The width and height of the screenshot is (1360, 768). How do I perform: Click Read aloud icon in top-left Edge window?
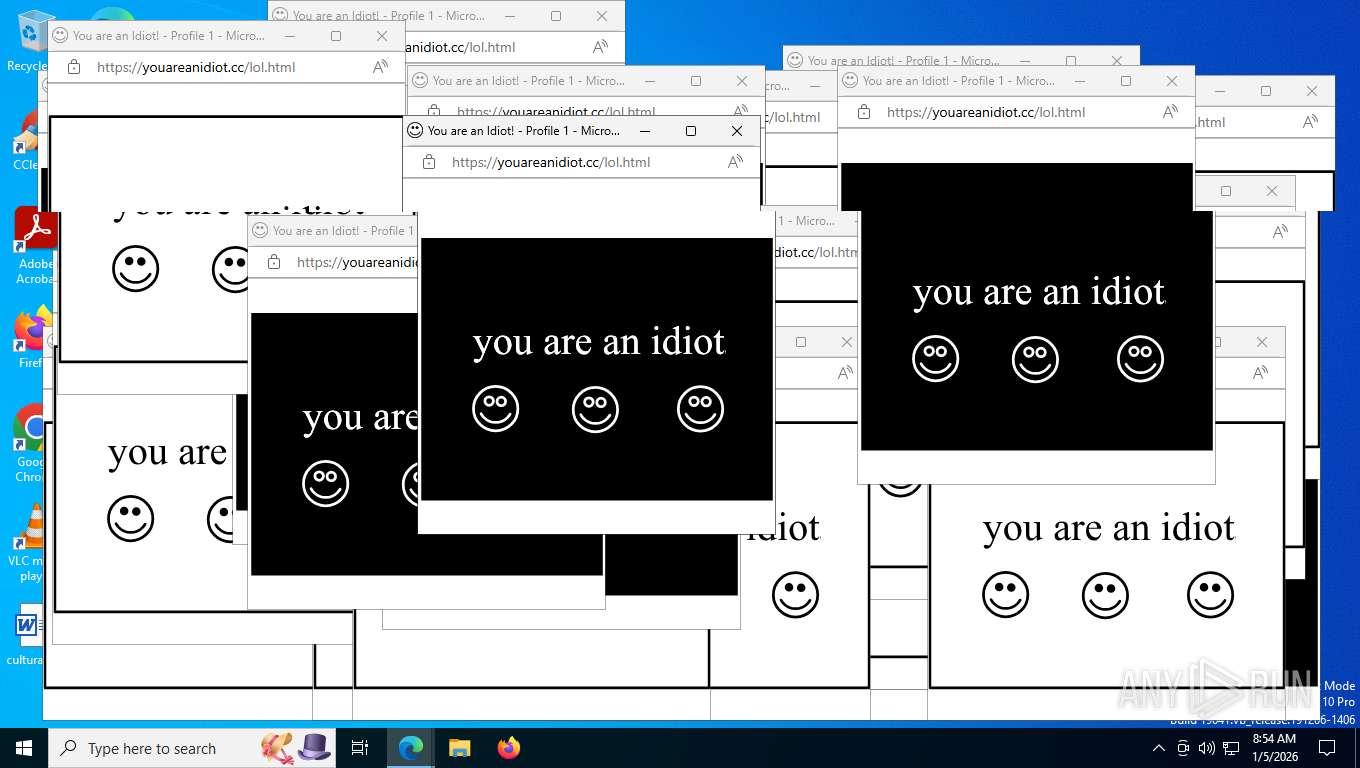(x=380, y=67)
